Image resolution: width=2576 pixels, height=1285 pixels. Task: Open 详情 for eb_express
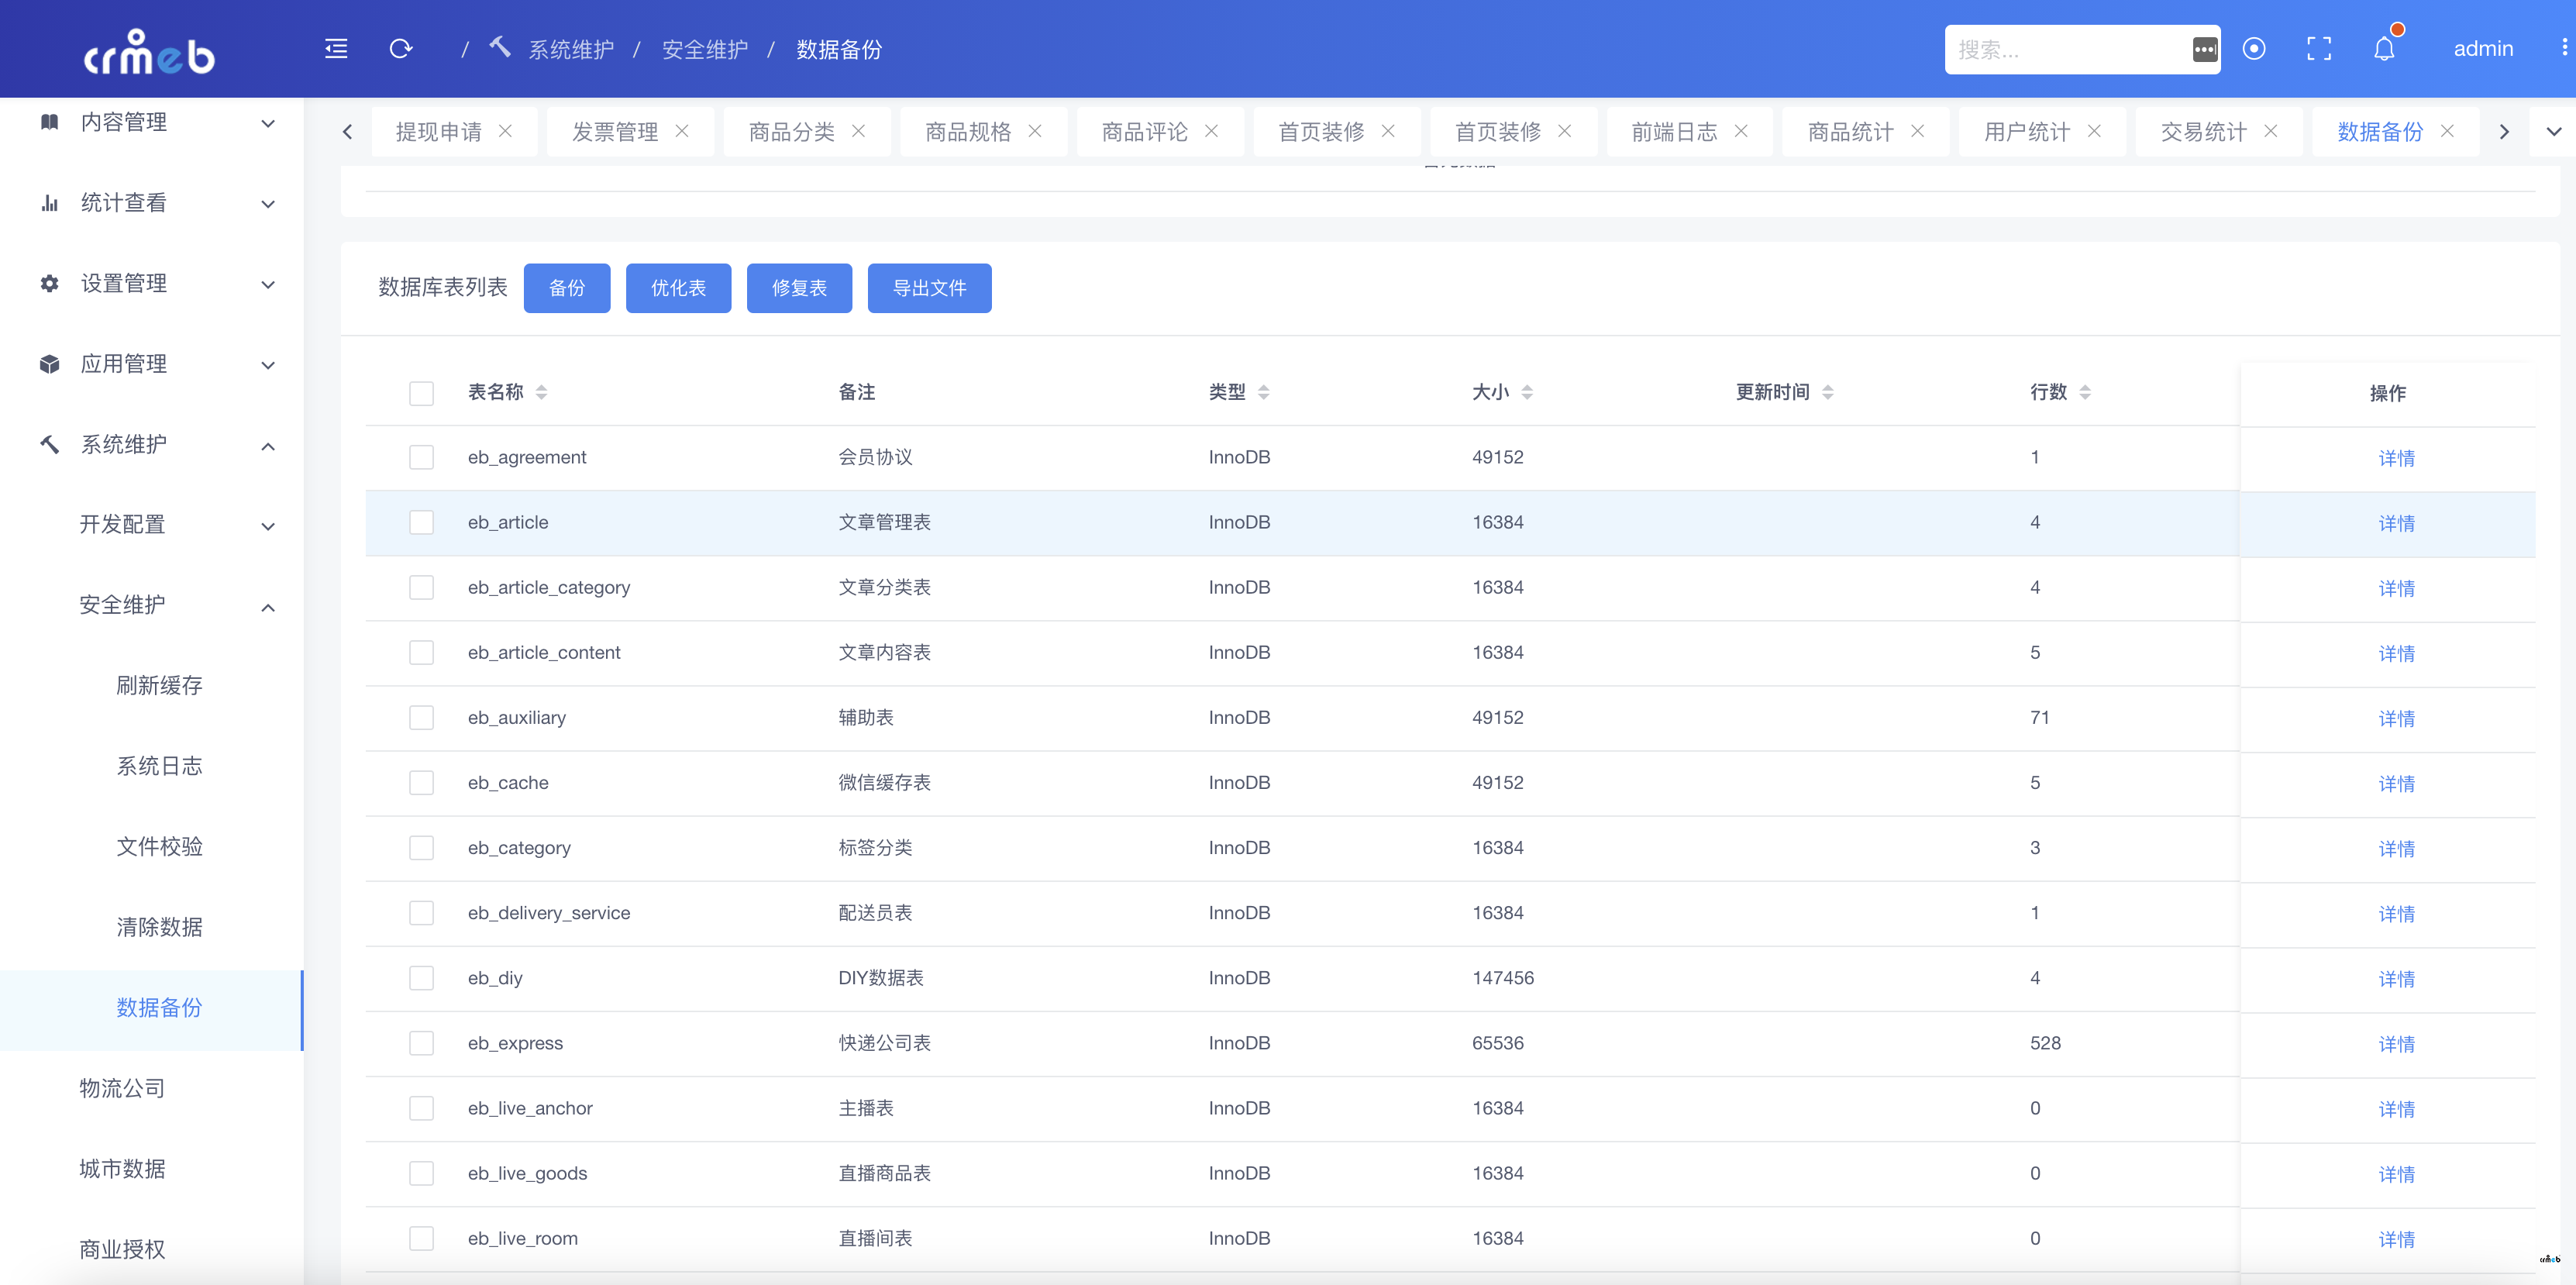point(2396,1044)
